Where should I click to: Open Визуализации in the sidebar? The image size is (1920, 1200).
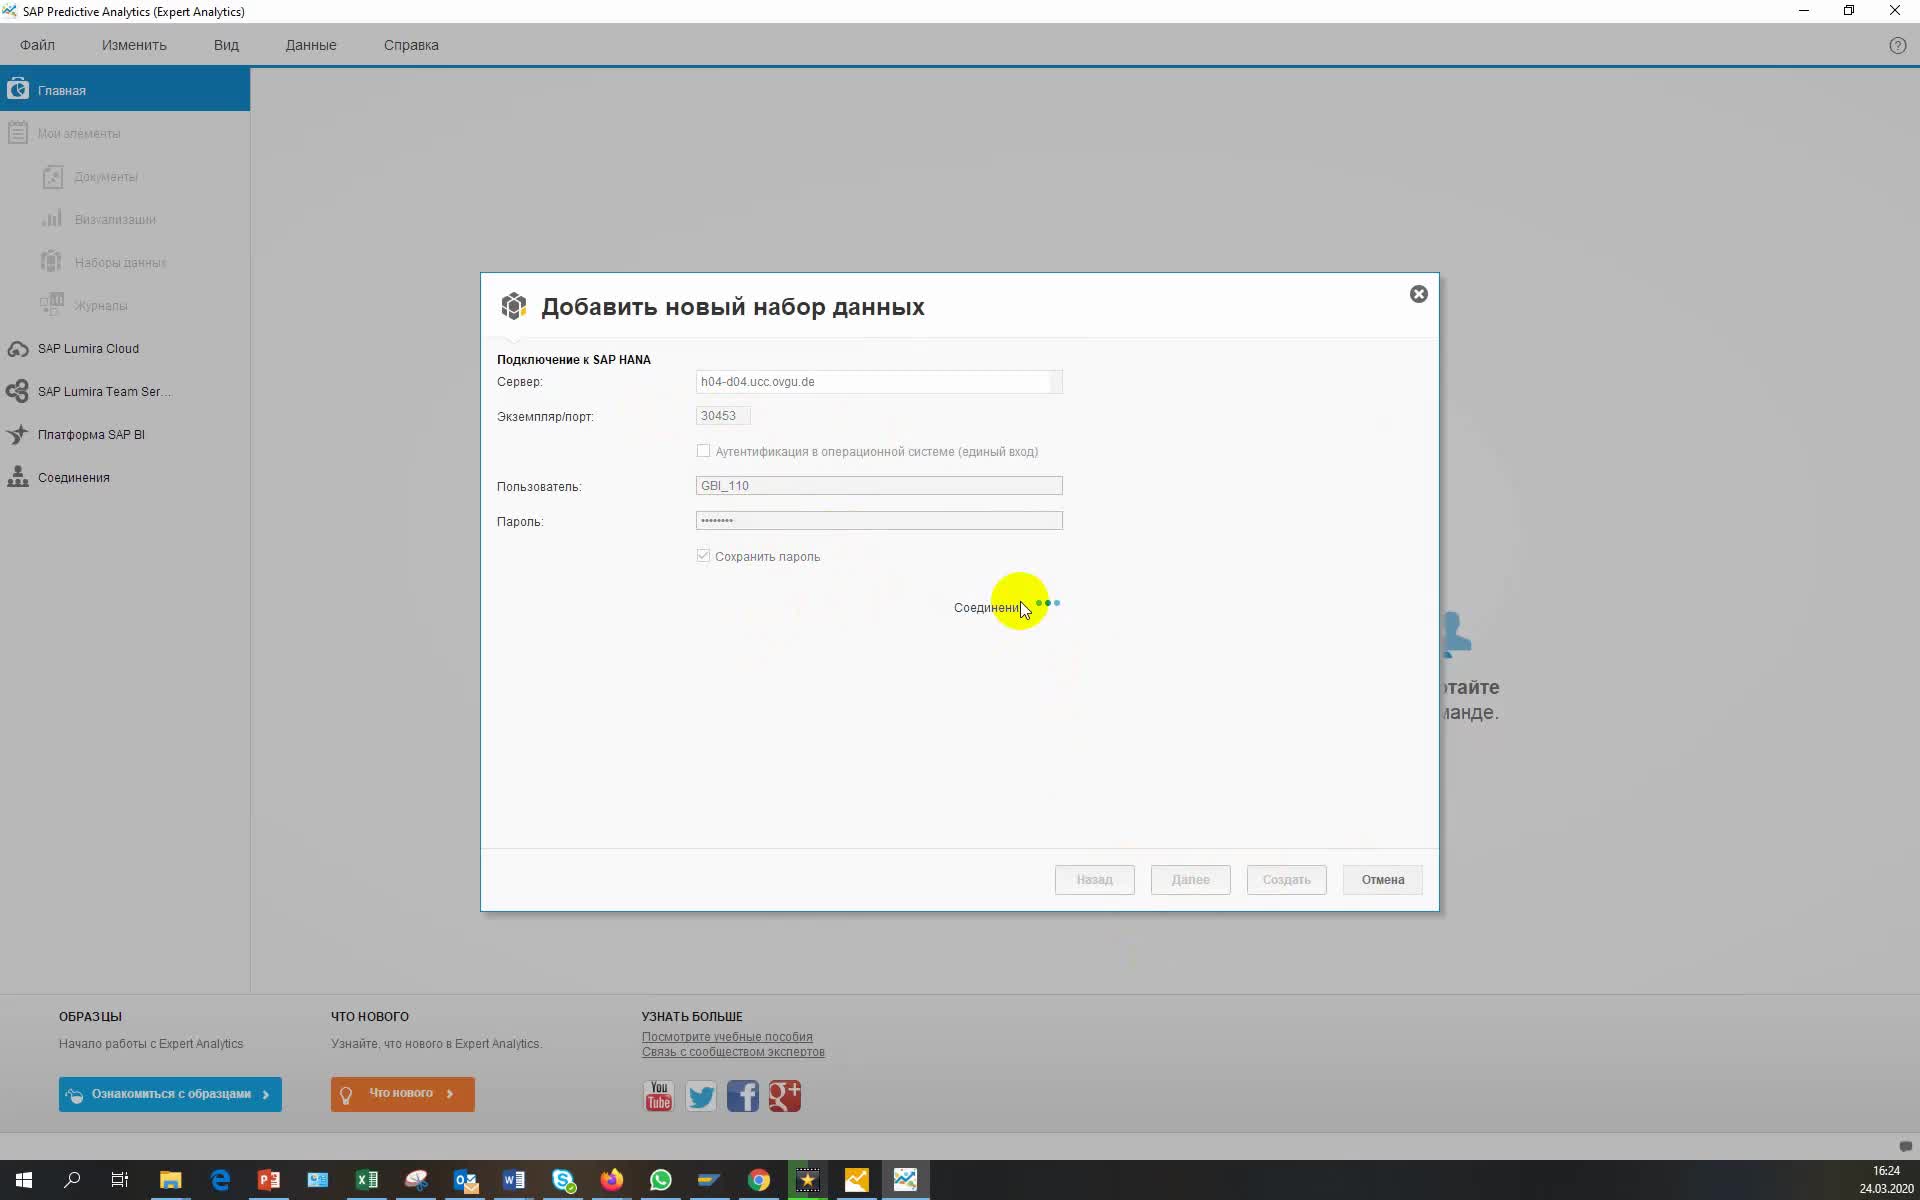click(115, 220)
